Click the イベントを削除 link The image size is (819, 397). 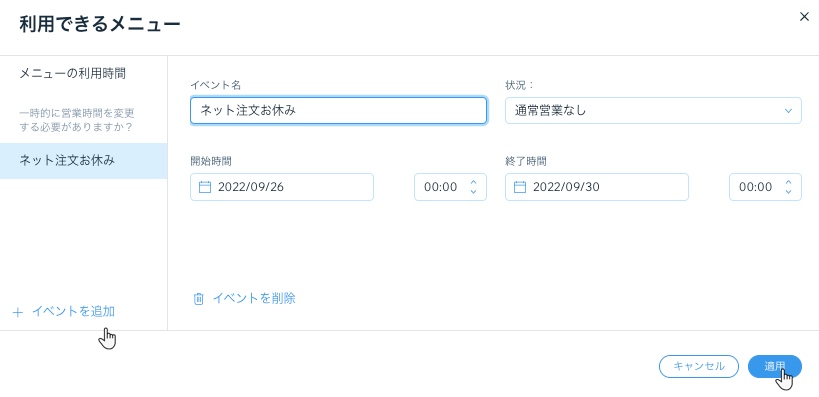254,298
